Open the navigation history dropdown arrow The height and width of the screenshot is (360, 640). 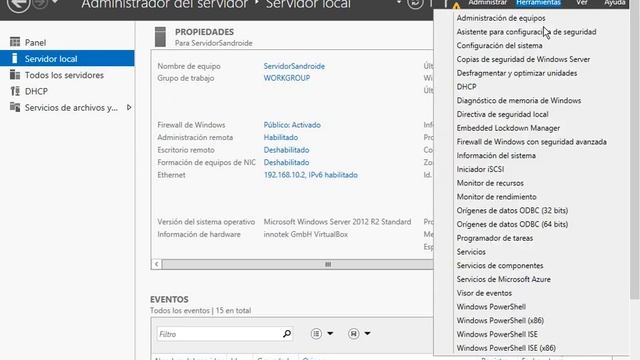click(55, 2)
